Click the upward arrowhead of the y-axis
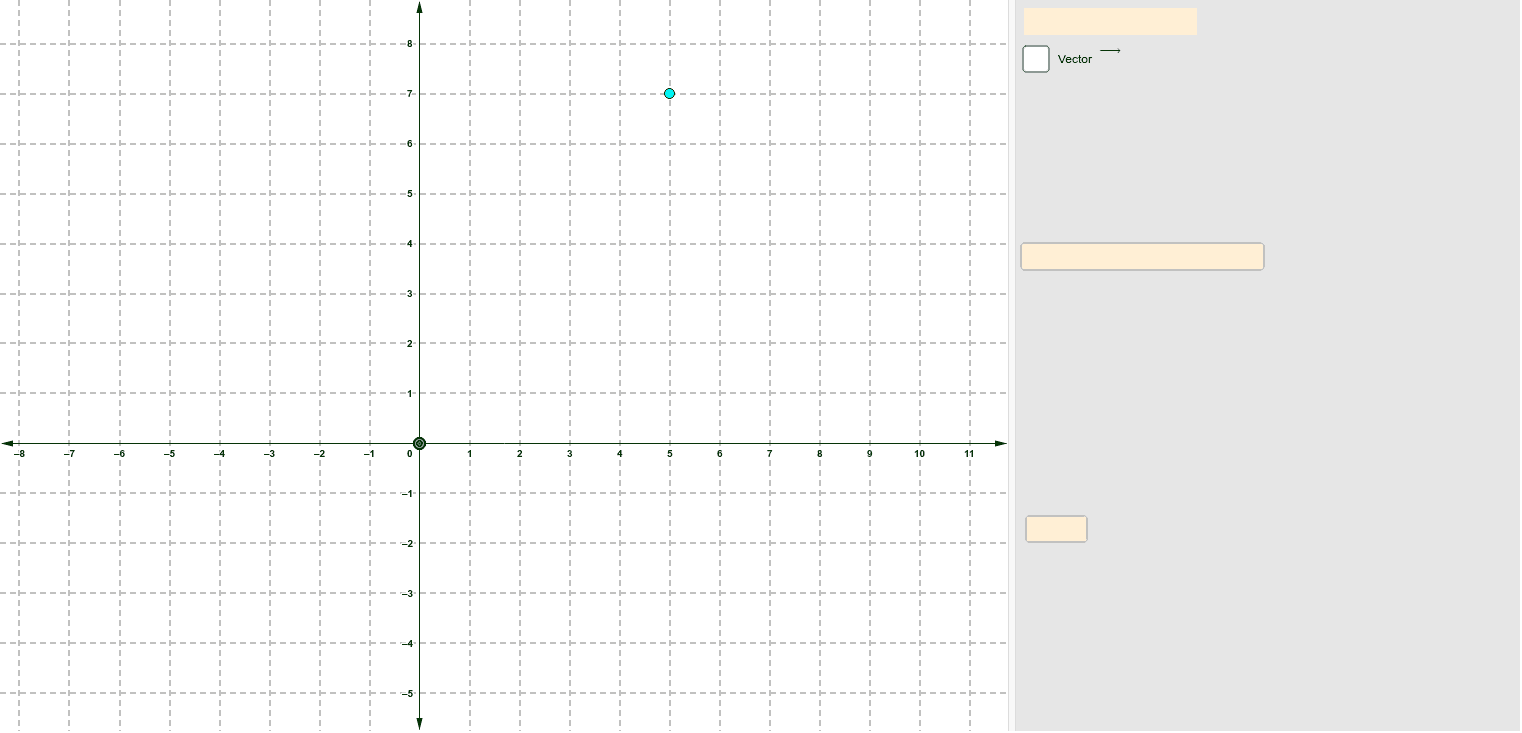The width and height of the screenshot is (1522, 733). point(420,8)
